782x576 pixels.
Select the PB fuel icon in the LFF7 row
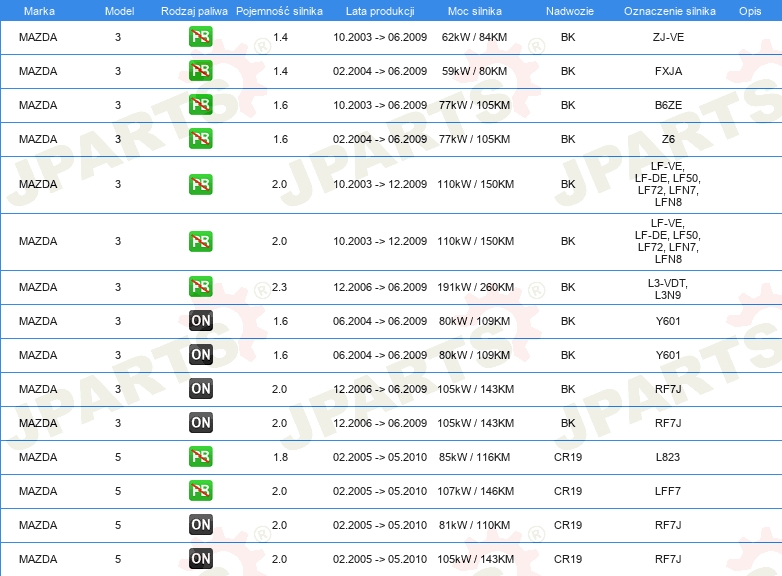coord(200,491)
